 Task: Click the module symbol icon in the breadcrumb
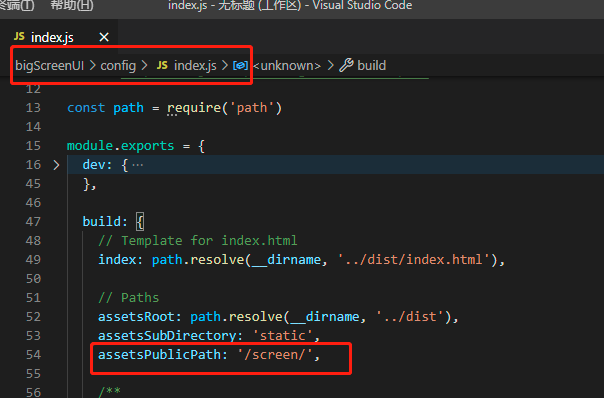240,65
